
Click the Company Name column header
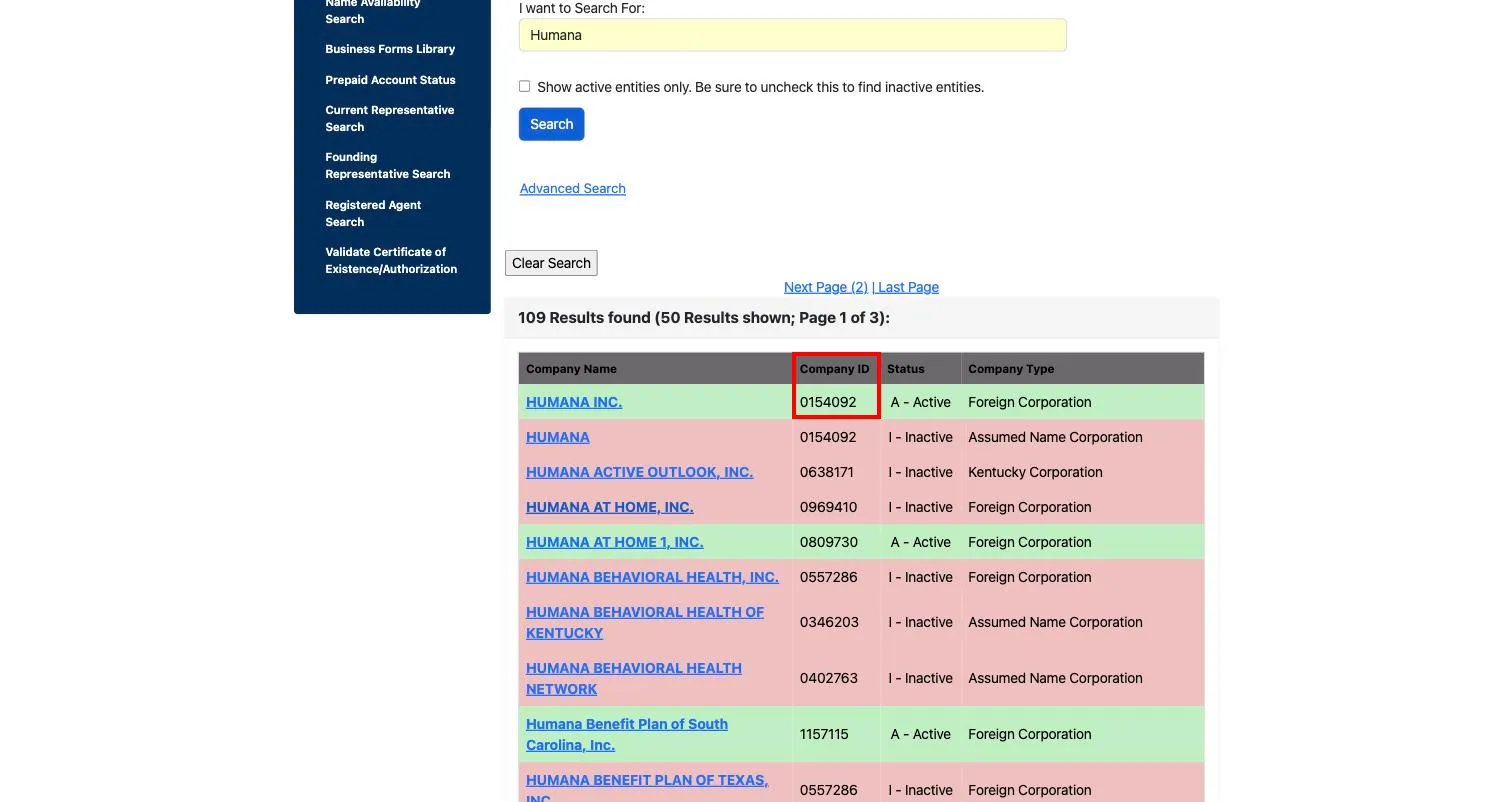pos(572,369)
